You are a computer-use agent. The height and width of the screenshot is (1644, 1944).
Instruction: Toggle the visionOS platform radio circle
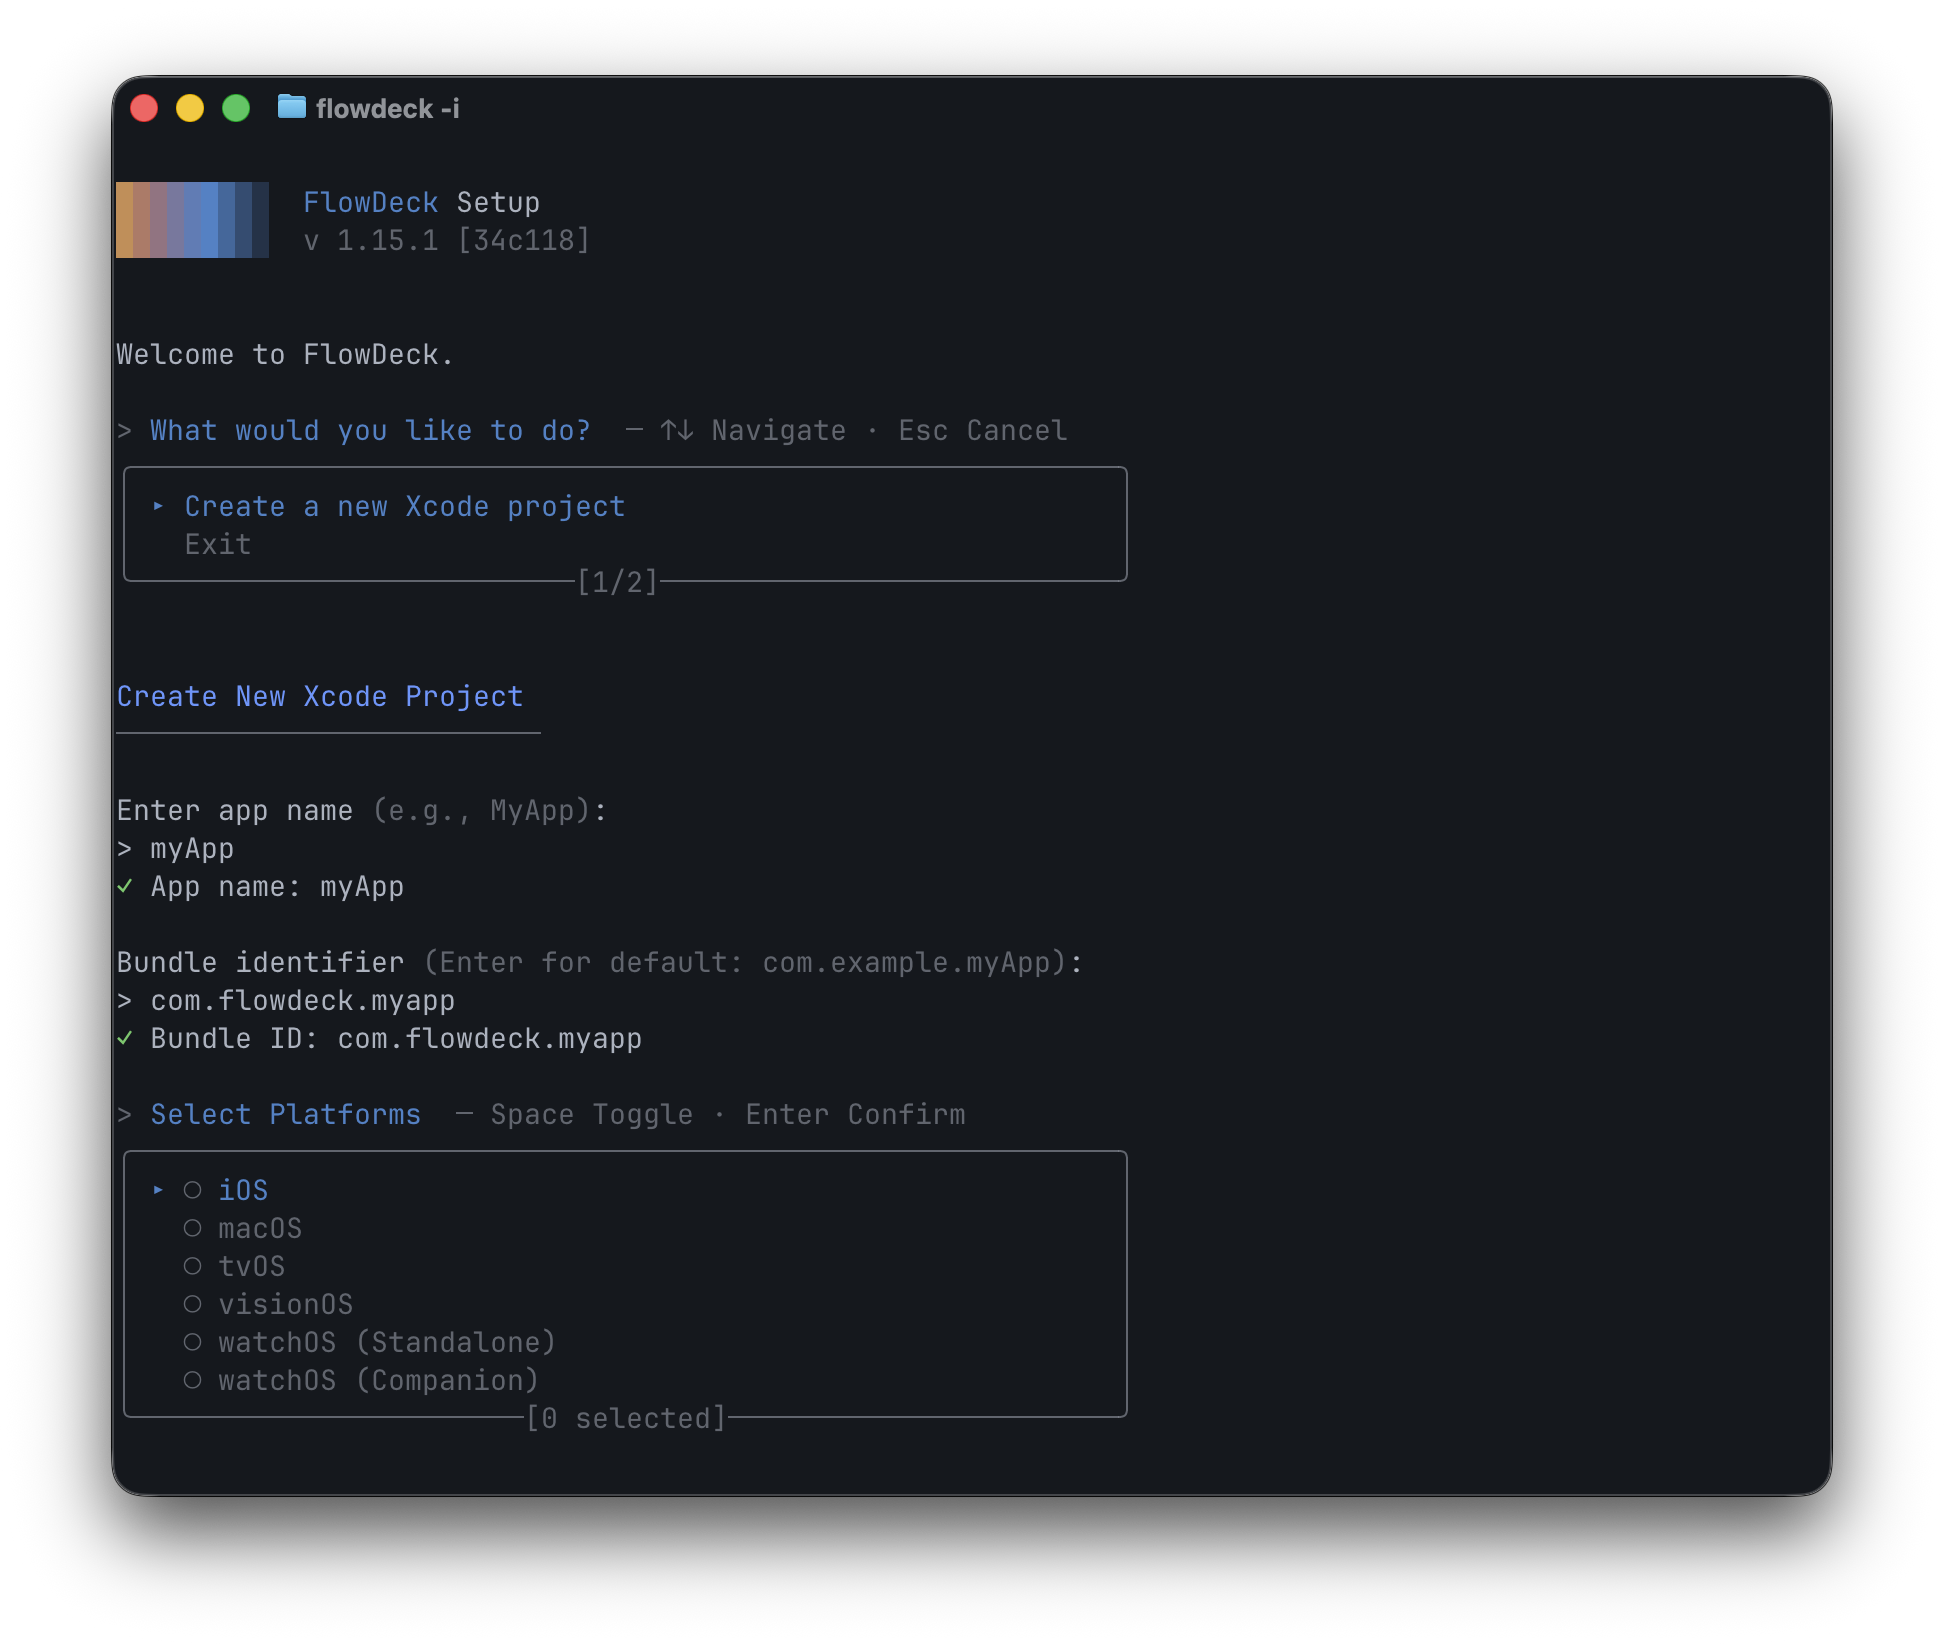point(193,1304)
